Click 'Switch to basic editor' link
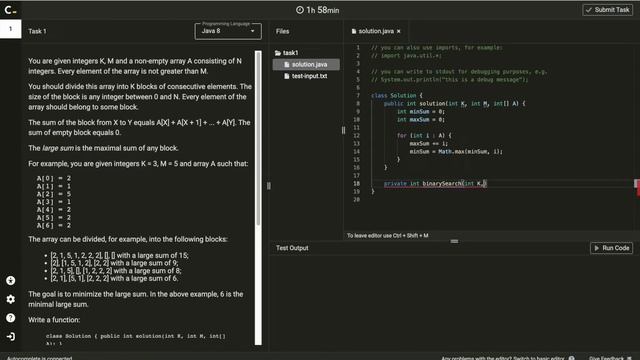 pos(538,358)
